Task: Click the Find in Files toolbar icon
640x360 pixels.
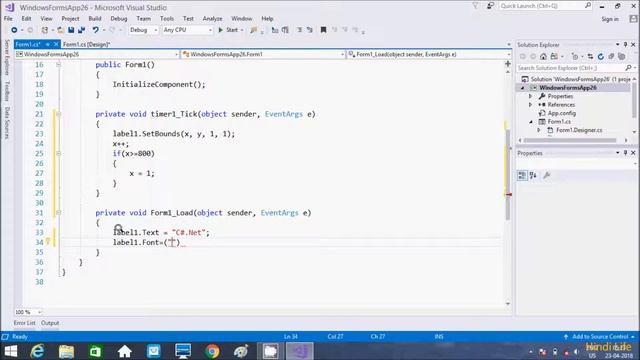Action: click(254, 30)
